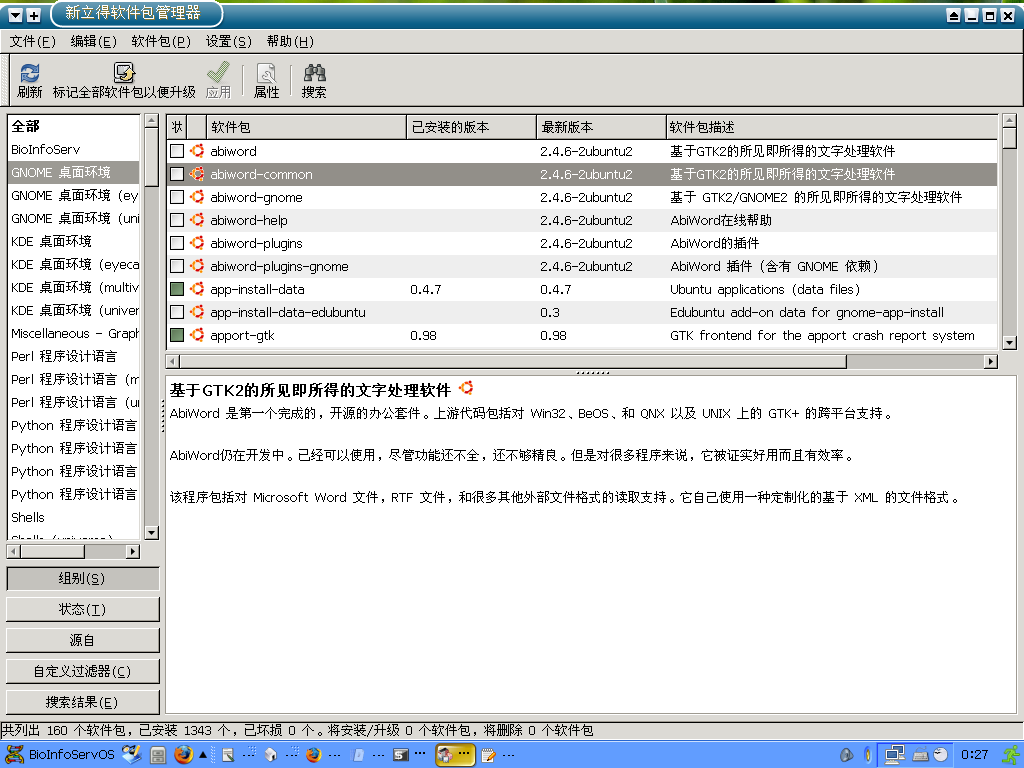
Task: Toggle the status checkbox for abiword
Action: pyautogui.click(x=177, y=151)
